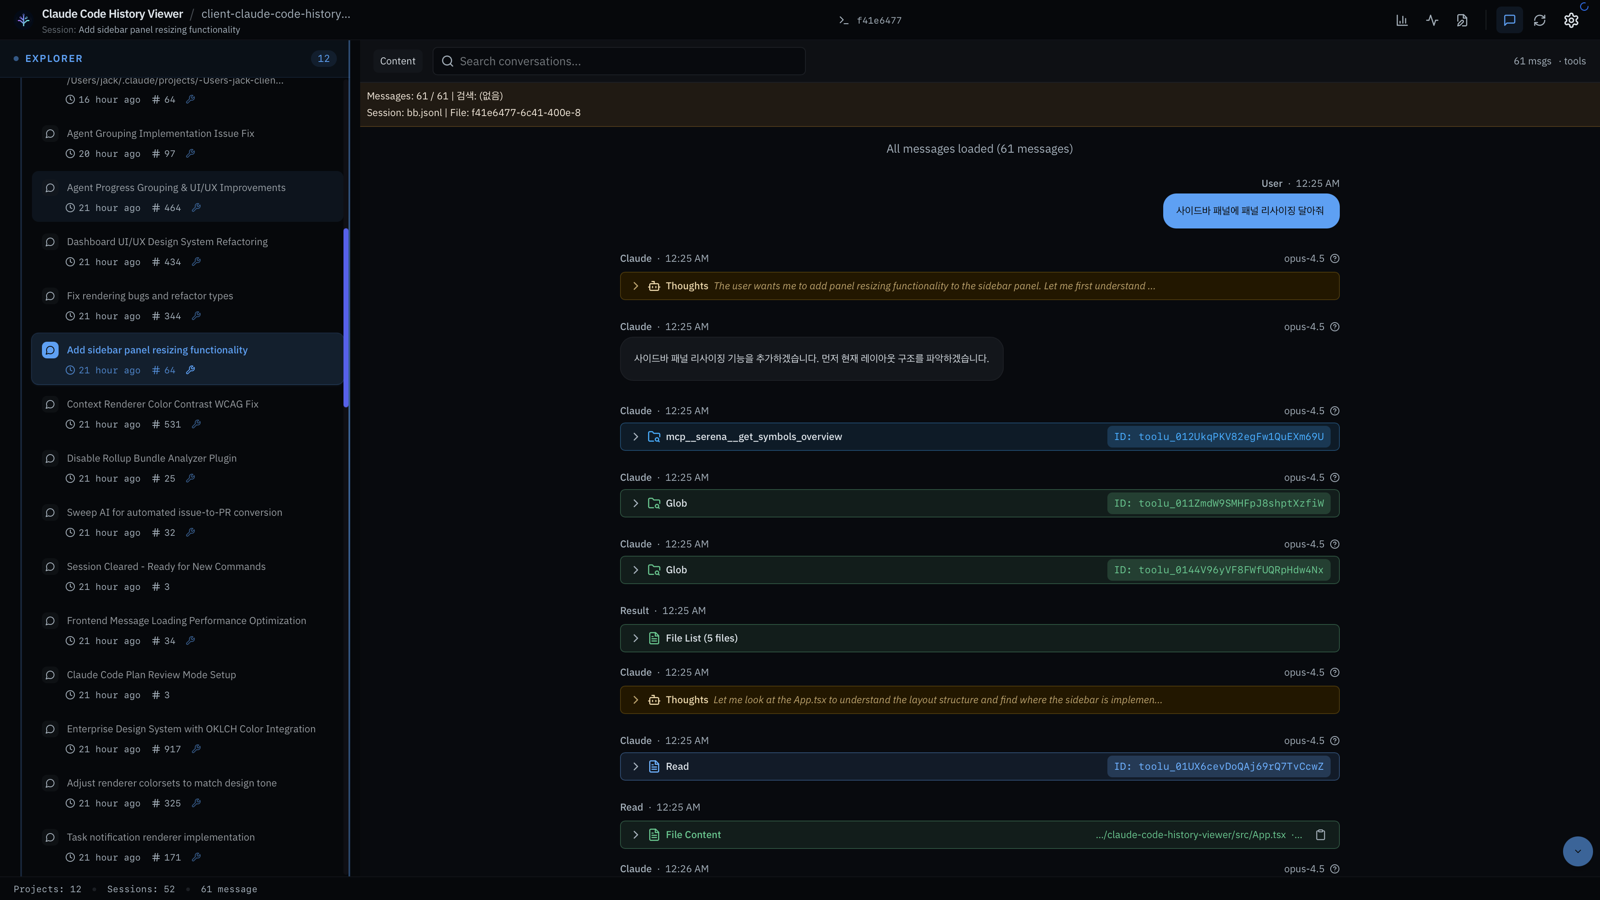Click the terminal icon beside f41e6477

(x=844, y=20)
